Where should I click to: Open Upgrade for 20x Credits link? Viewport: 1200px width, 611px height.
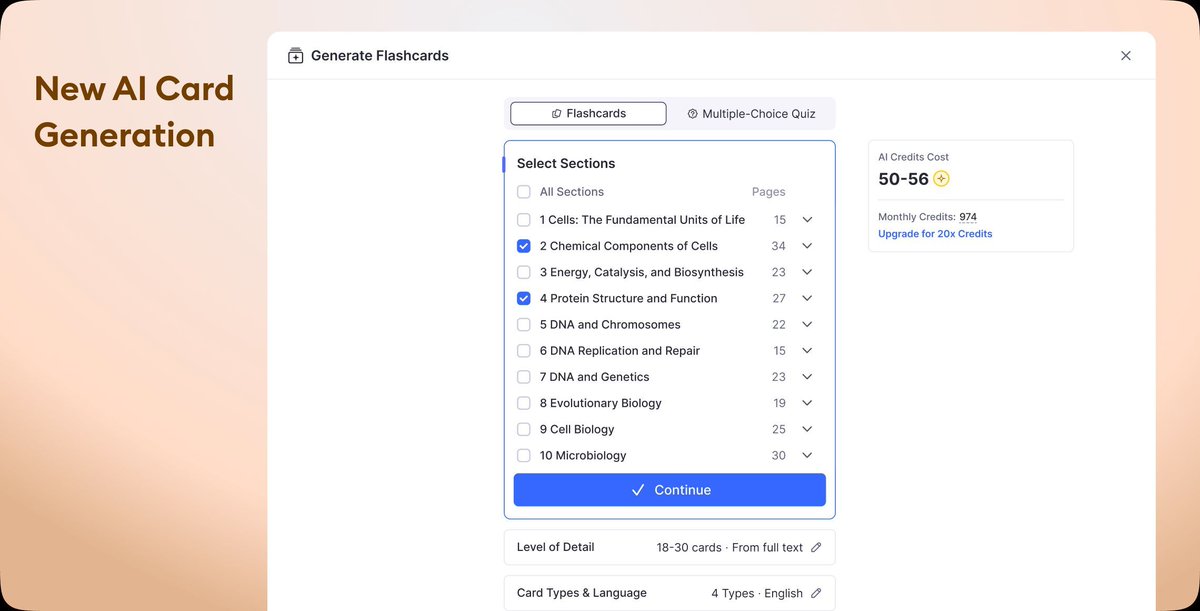coord(935,234)
